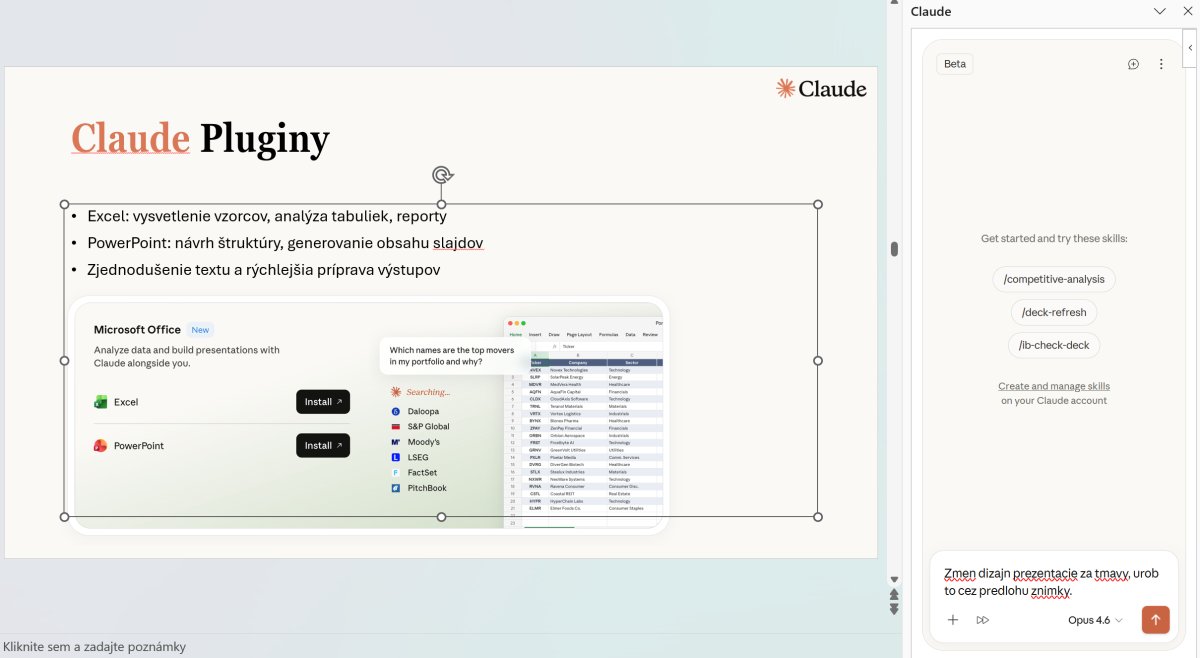Click the plus attachment icon in prompt box

tap(953, 620)
